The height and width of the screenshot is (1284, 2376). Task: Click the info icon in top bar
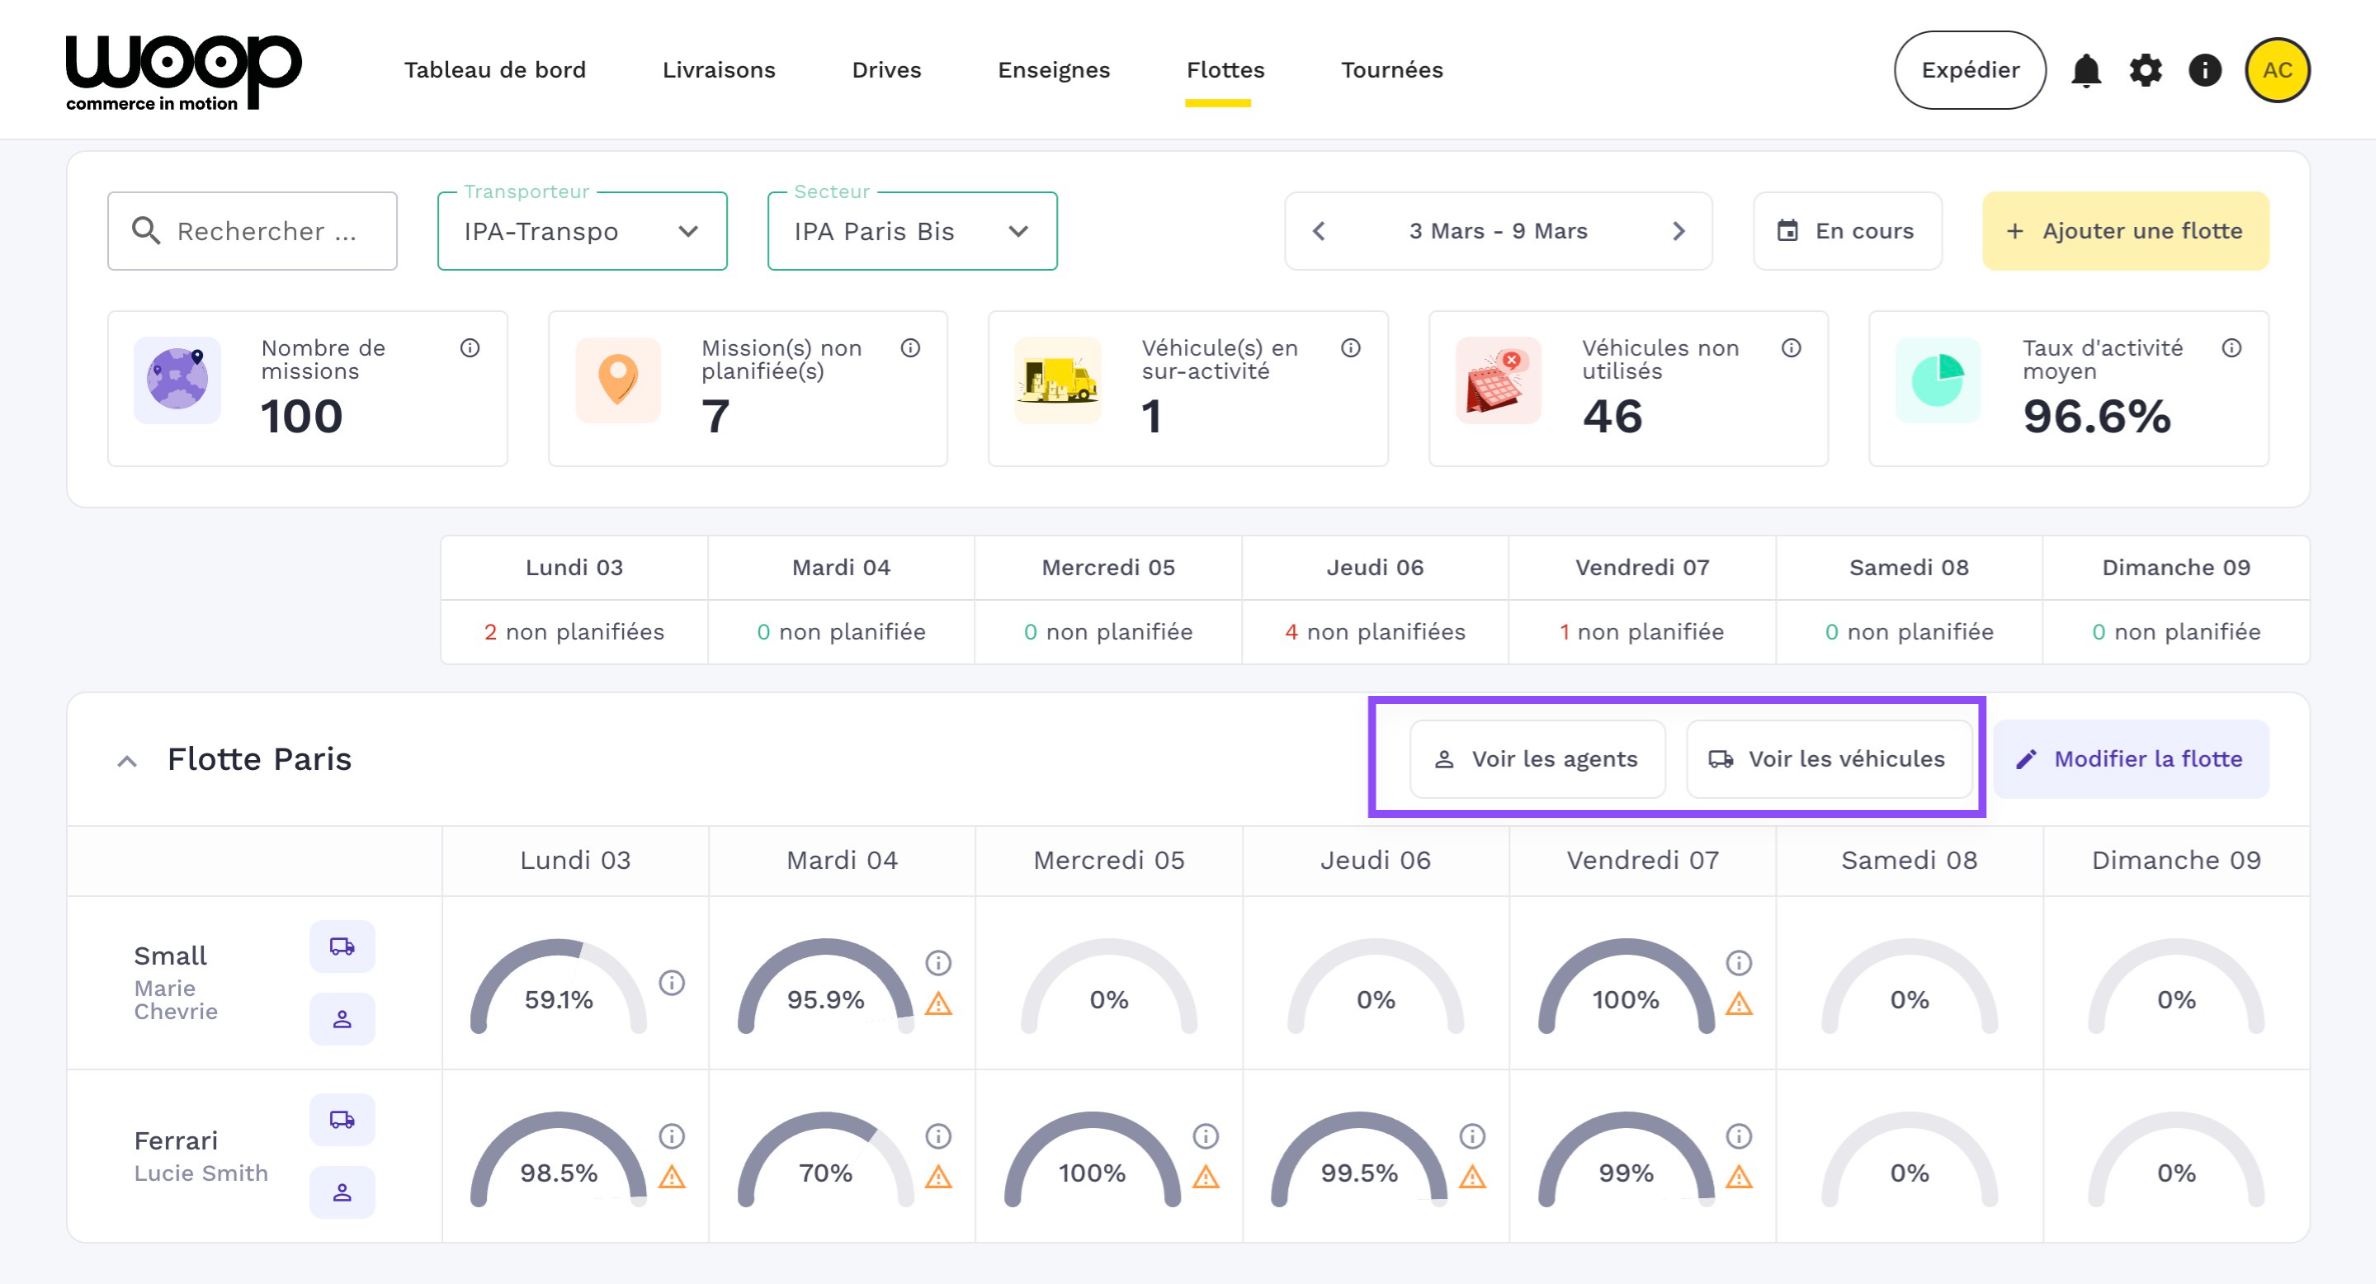pyautogui.click(x=2204, y=71)
